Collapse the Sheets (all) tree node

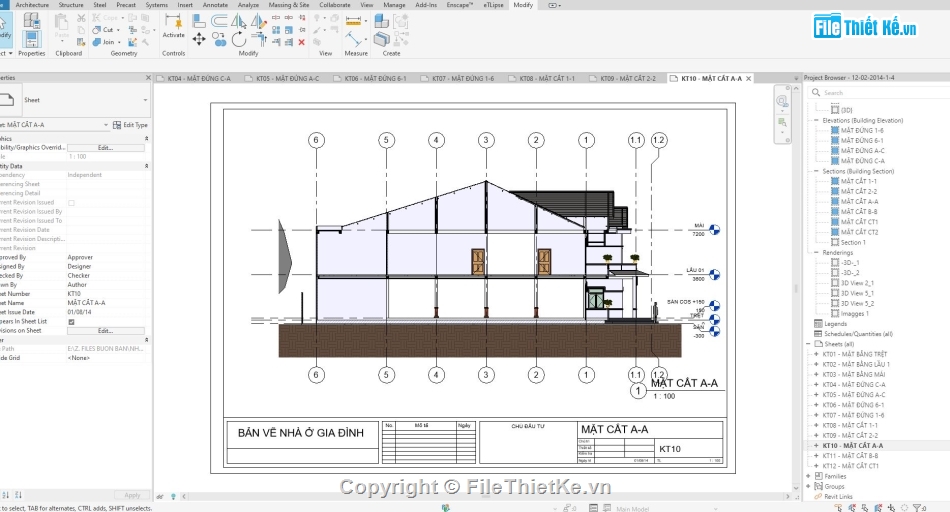(x=808, y=344)
